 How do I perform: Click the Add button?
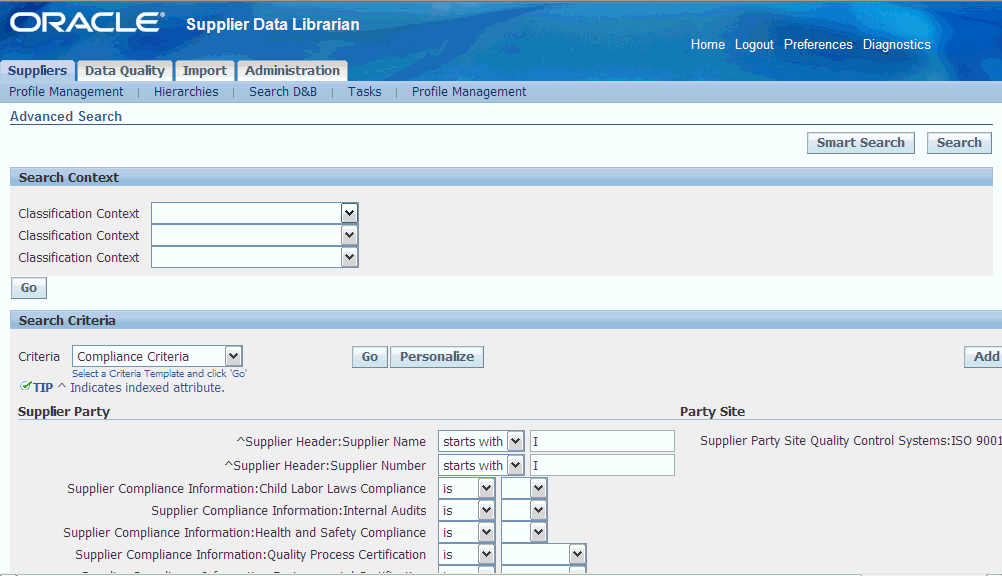[985, 357]
